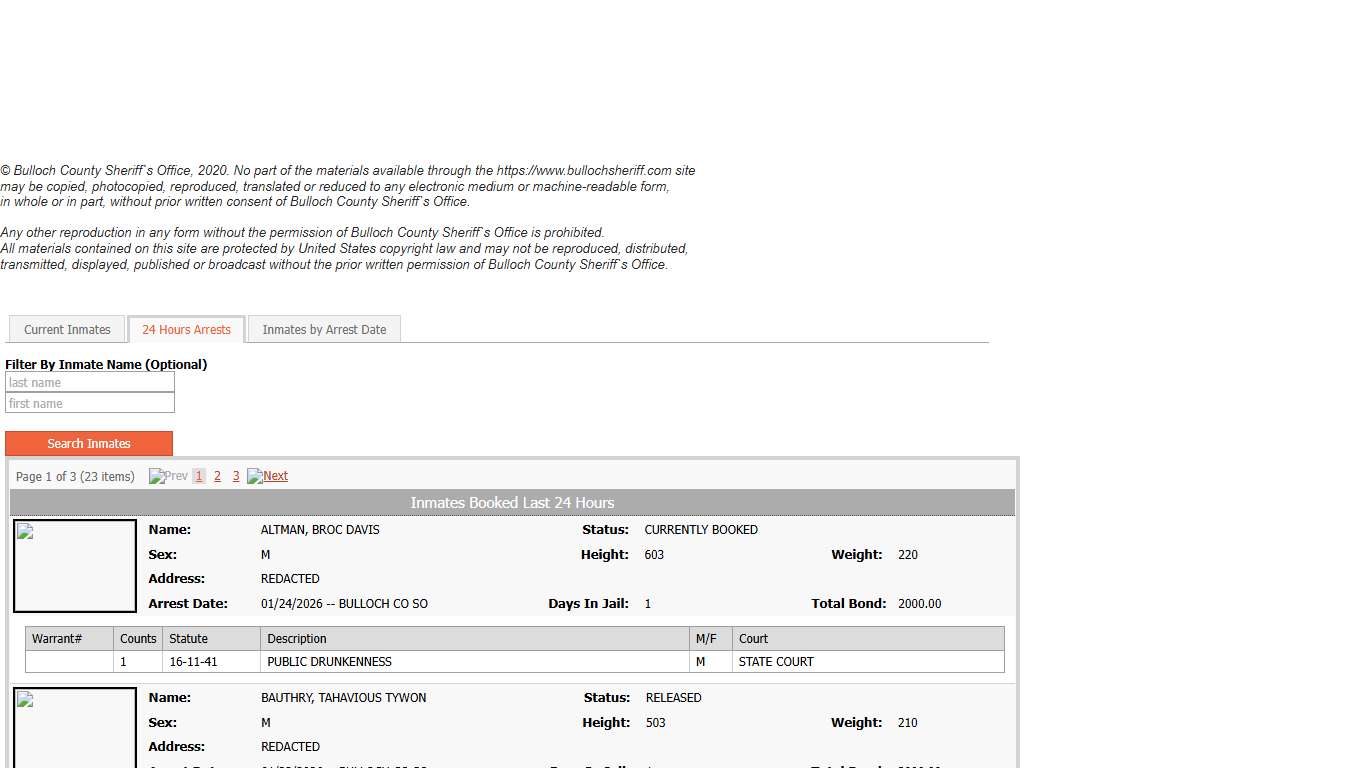Focus the last name filter field

(90, 383)
